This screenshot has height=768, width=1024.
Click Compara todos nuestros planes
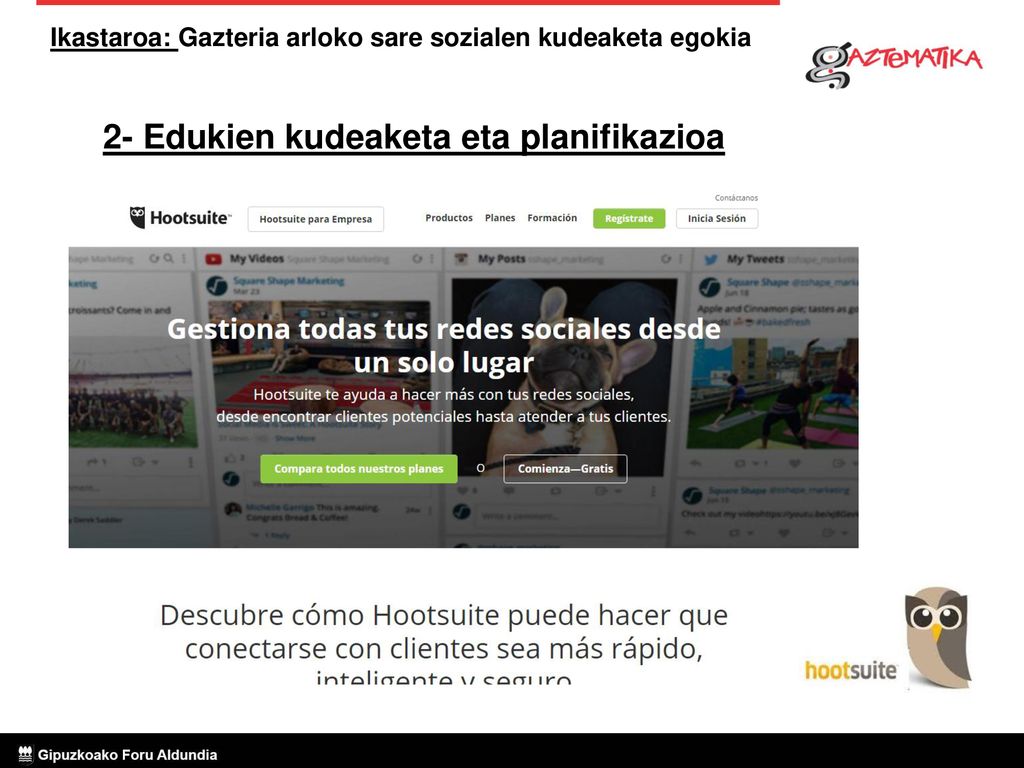point(359,469)
